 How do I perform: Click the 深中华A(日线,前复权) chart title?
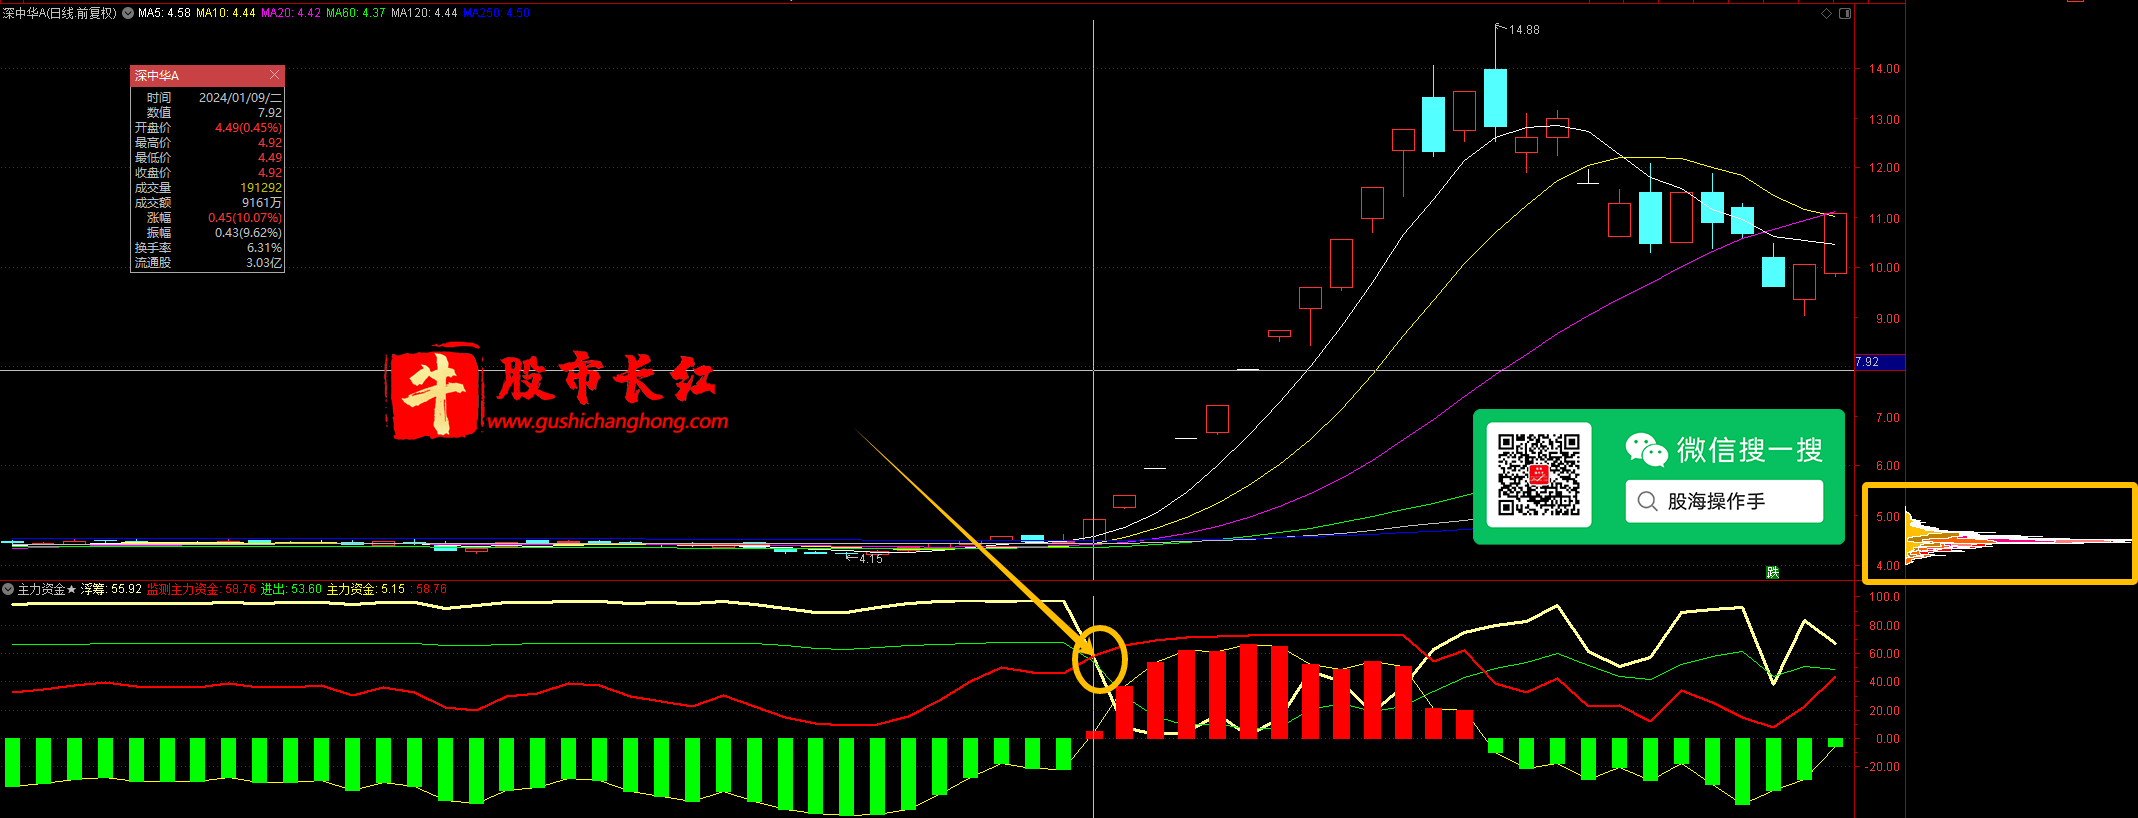point(60,13)
